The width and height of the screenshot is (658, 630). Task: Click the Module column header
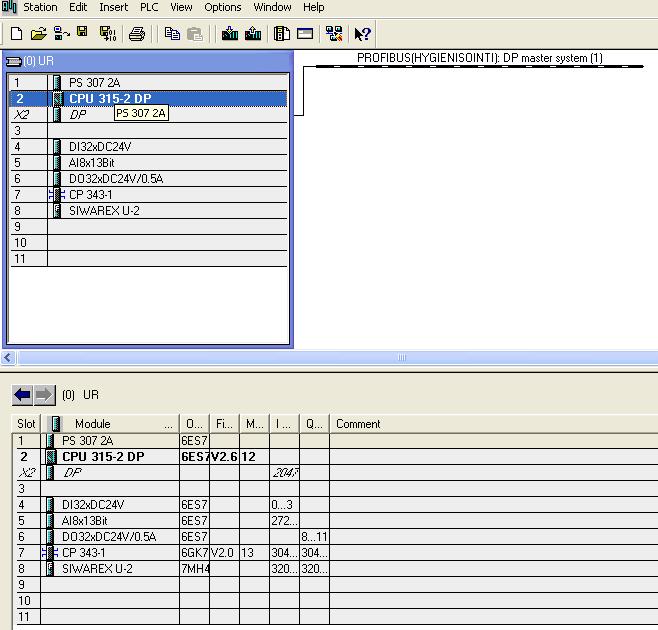coord(110,424)
